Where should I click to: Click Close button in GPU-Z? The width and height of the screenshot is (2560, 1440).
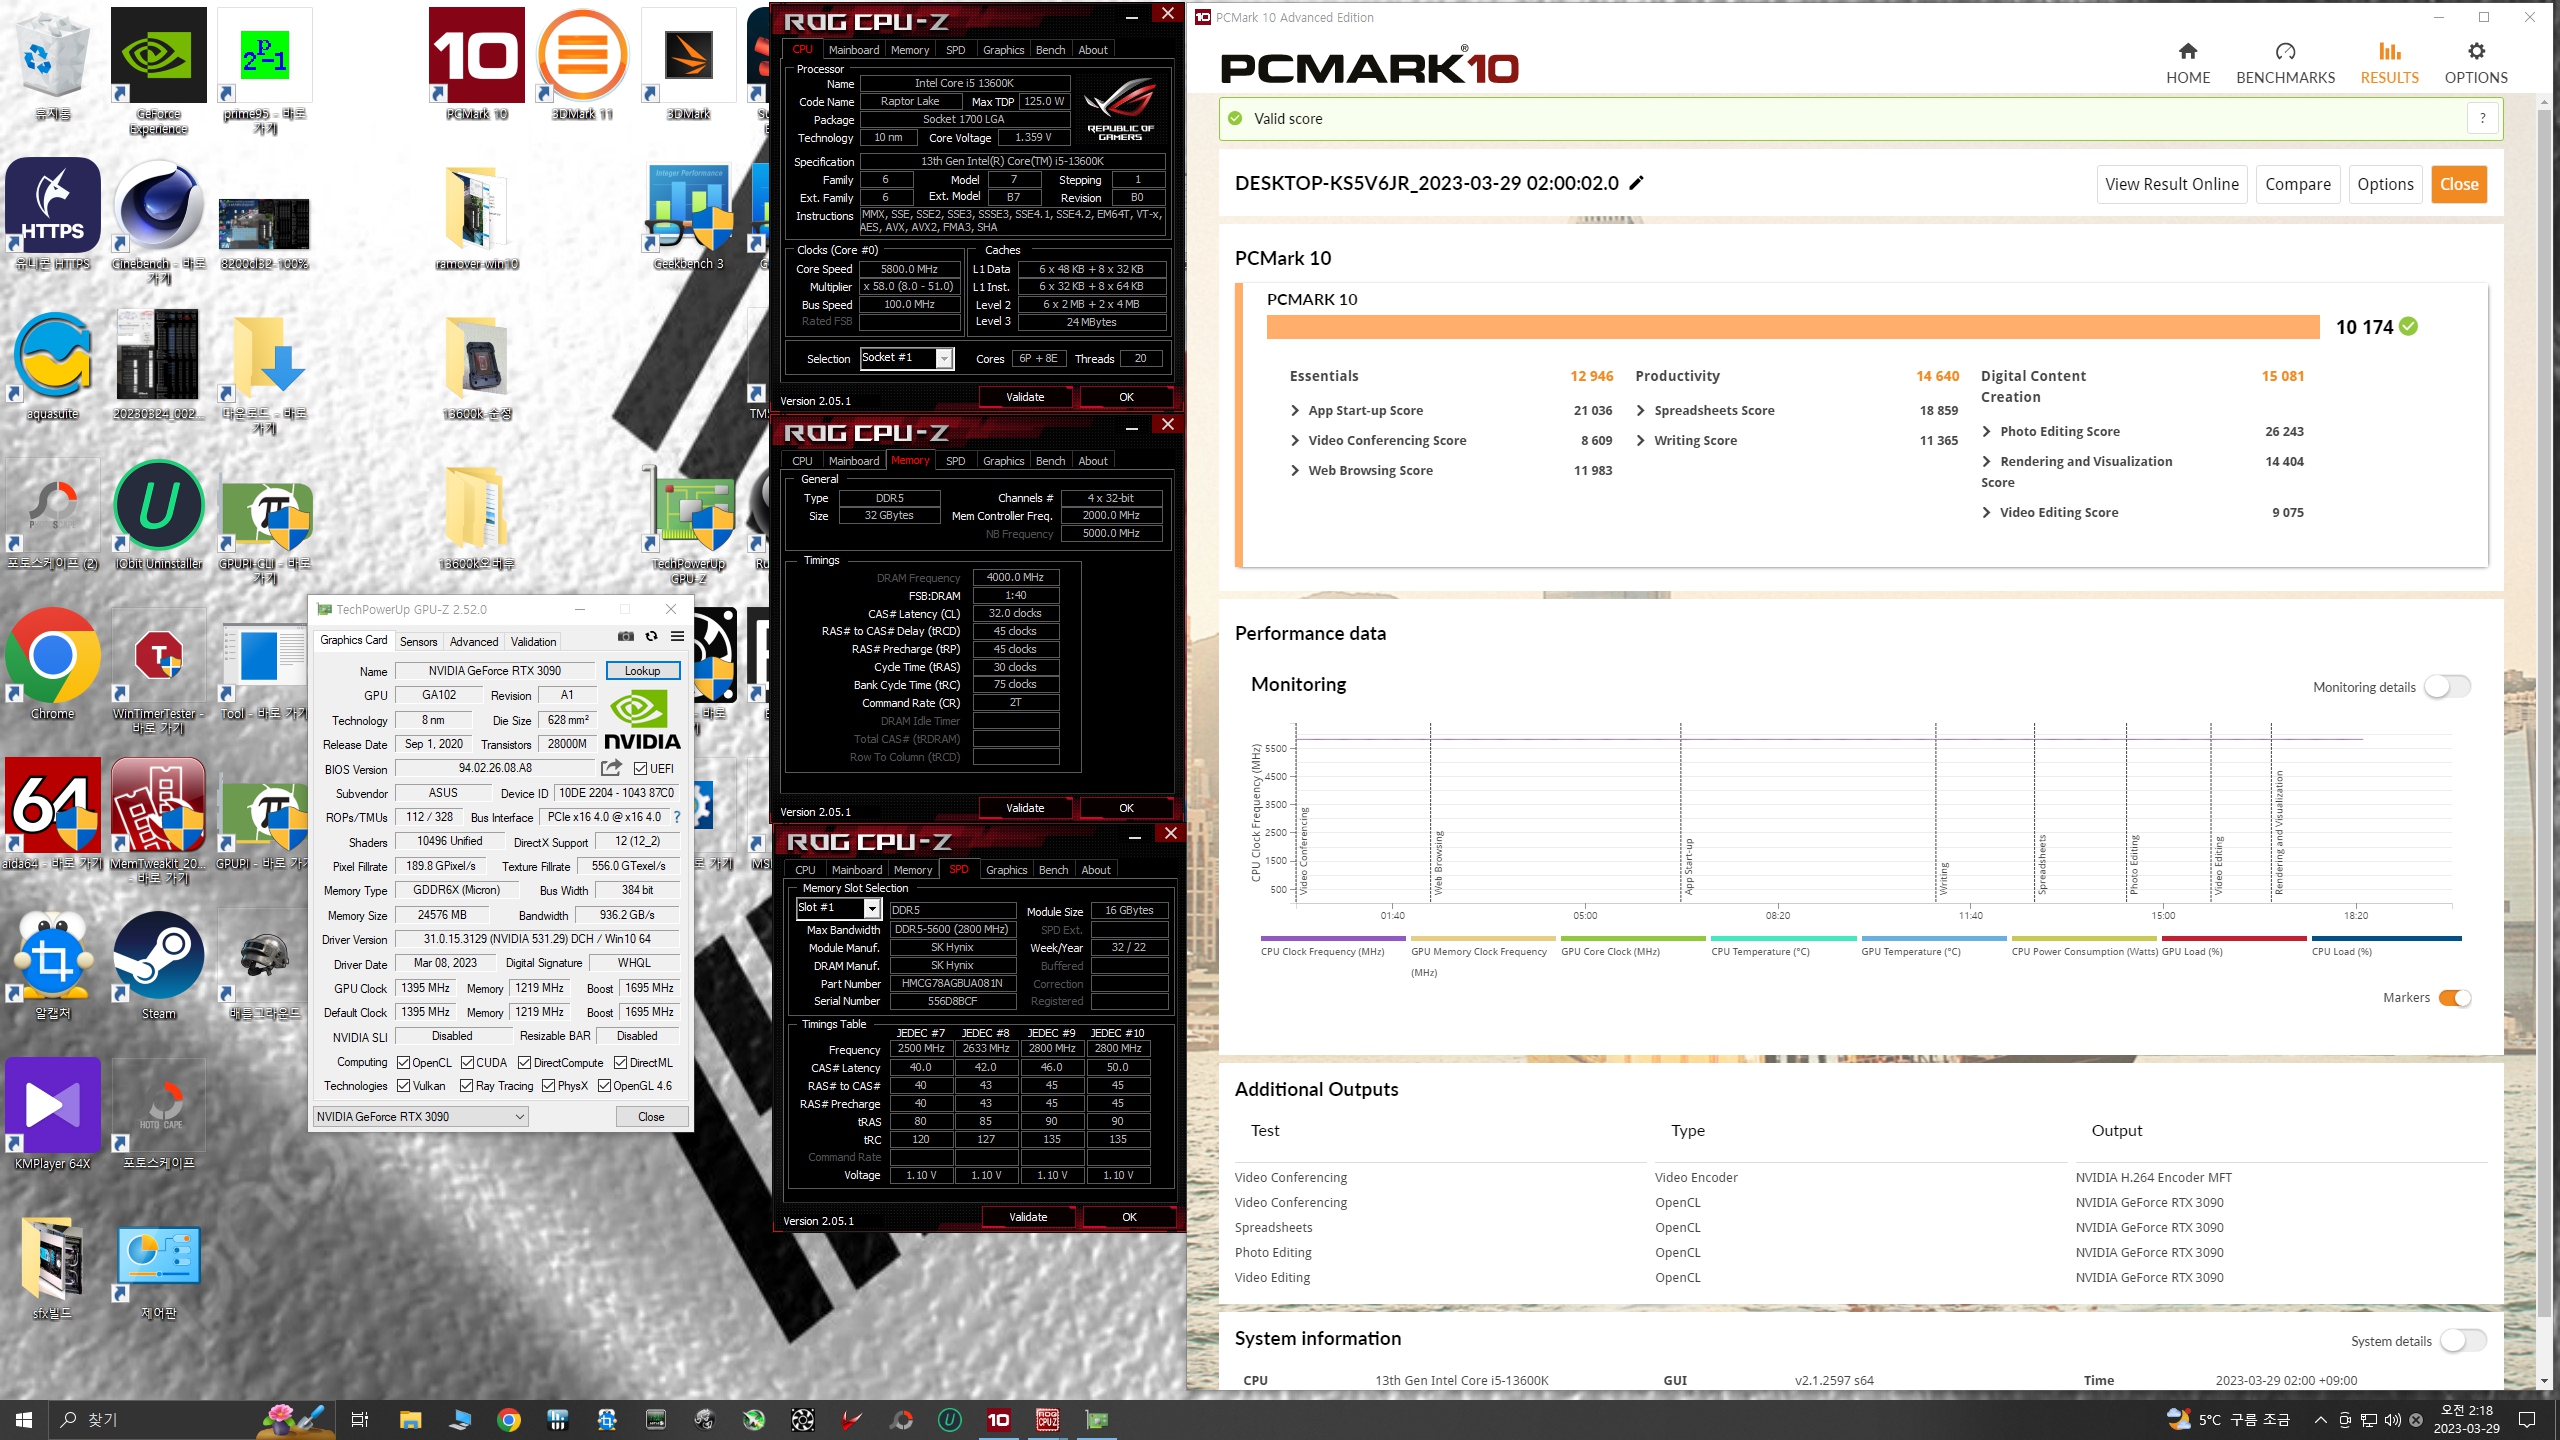[651, 1116]
